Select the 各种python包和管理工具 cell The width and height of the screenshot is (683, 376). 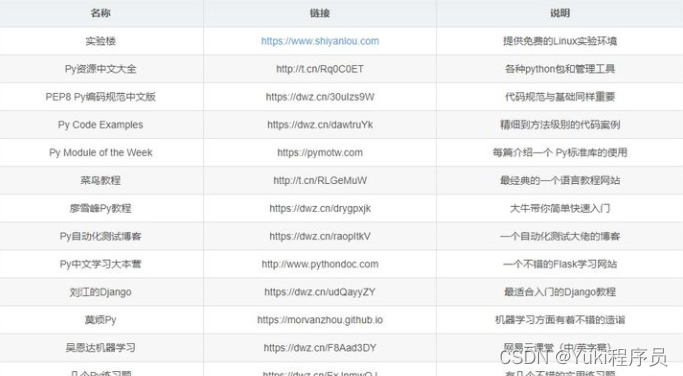[x=560, y=69]
